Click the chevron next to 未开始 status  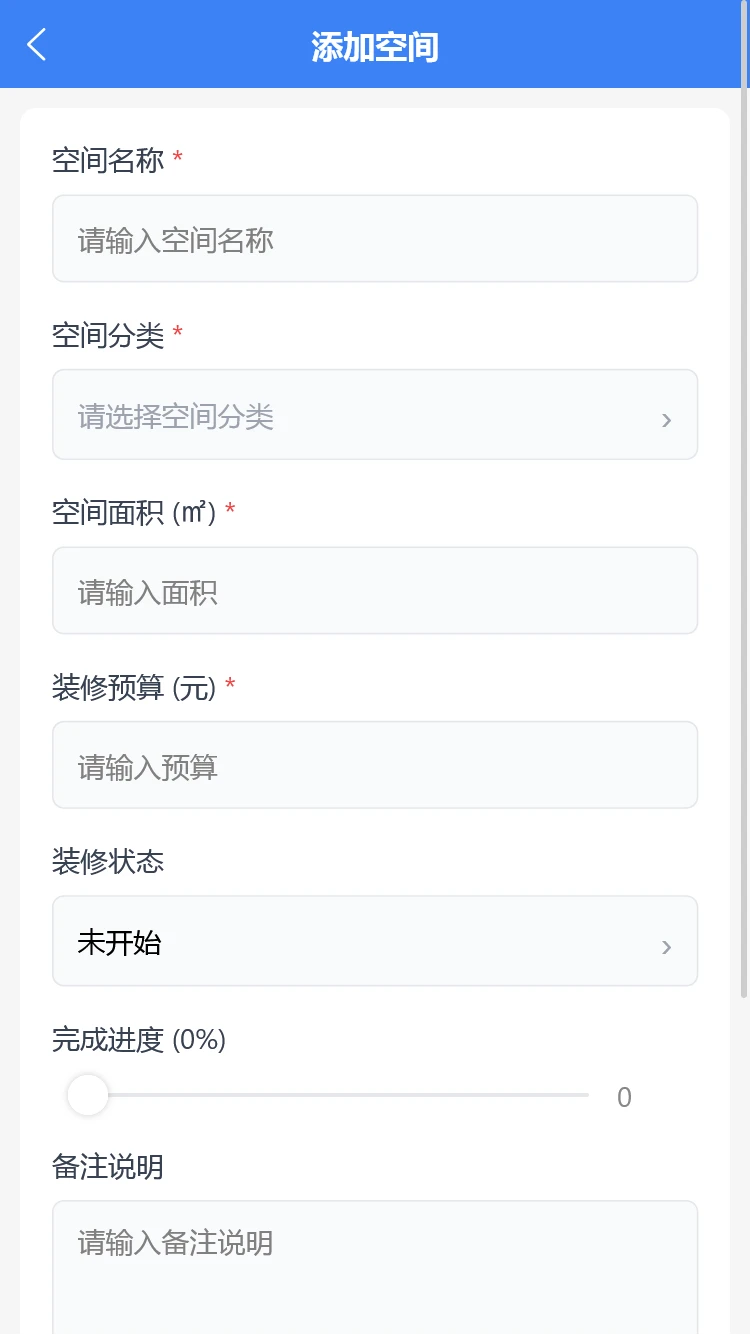pyautogui.click(x=666, y=946)
